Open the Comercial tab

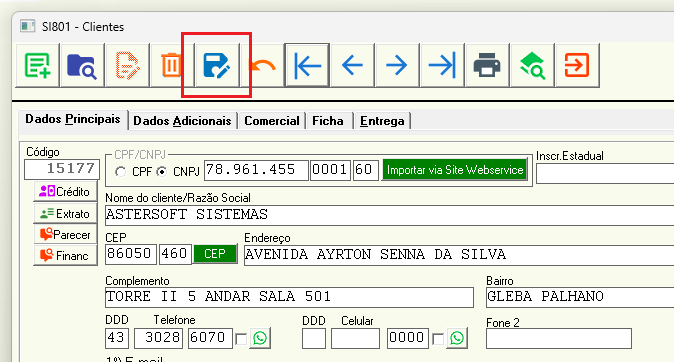(x=272, y=121)
